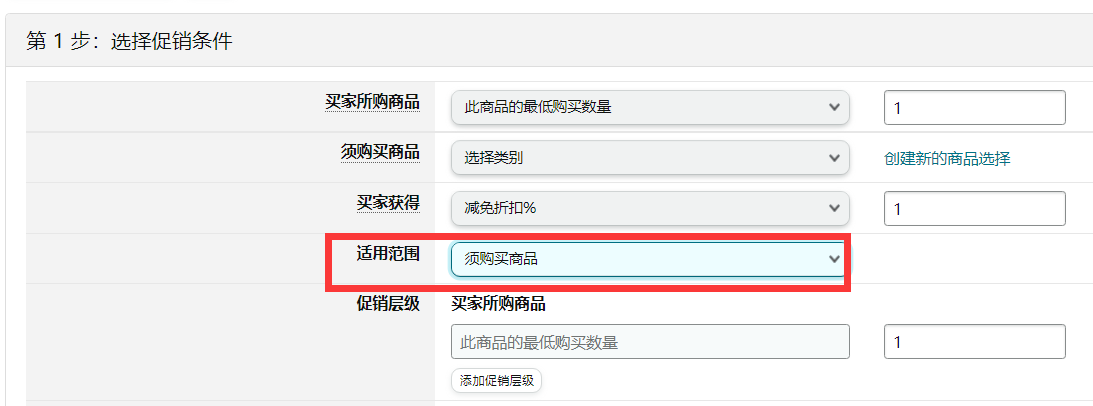This screenshot has width=1093, height=406.
Task: Focus quantity field in 促销层级 row
Action: (974, 341)
